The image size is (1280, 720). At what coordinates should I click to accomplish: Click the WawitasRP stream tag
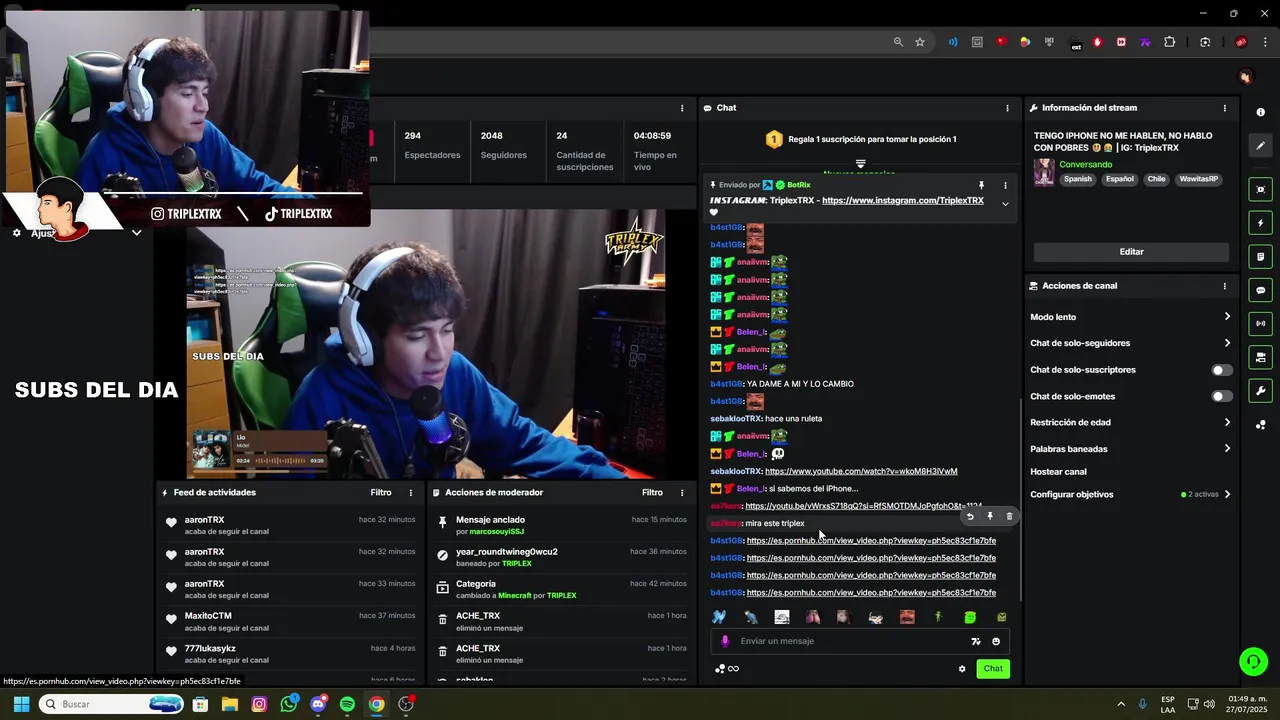1199,179
